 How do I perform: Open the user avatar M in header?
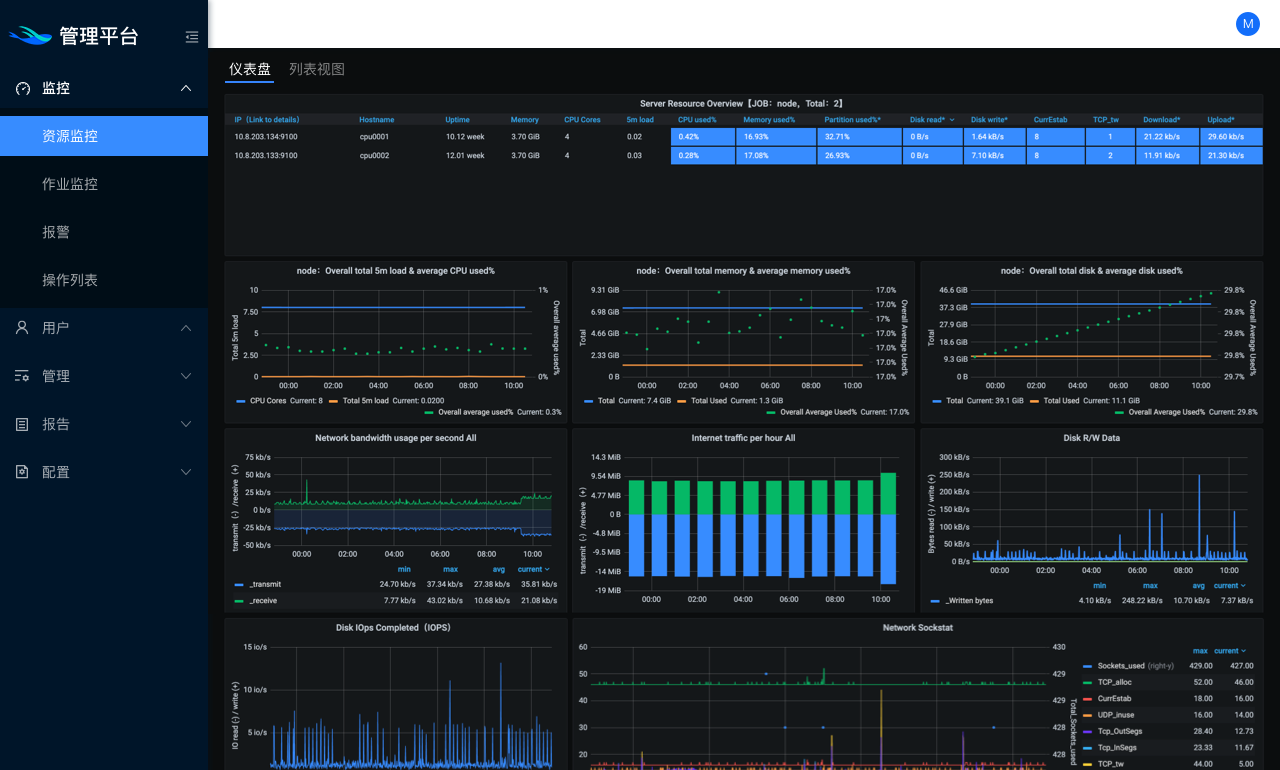click(1247, 24)
